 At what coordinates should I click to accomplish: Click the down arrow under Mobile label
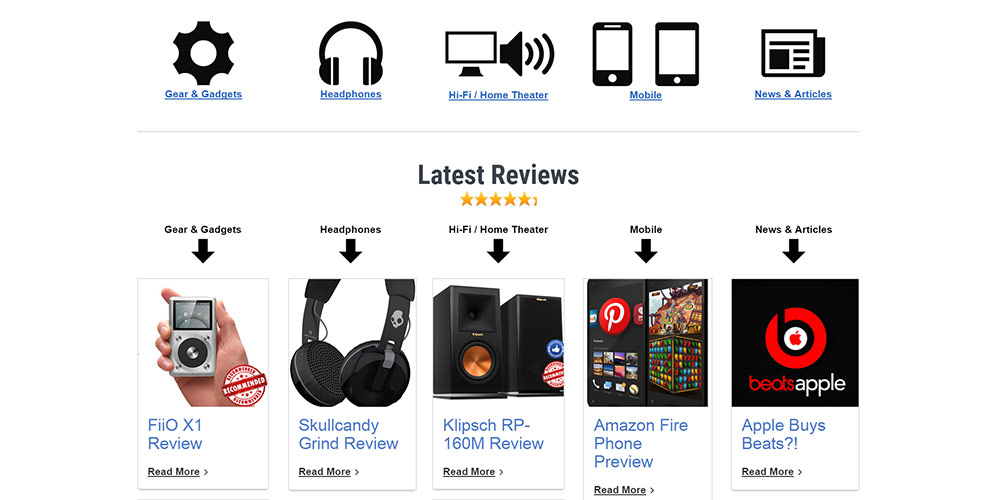(646, 251)
